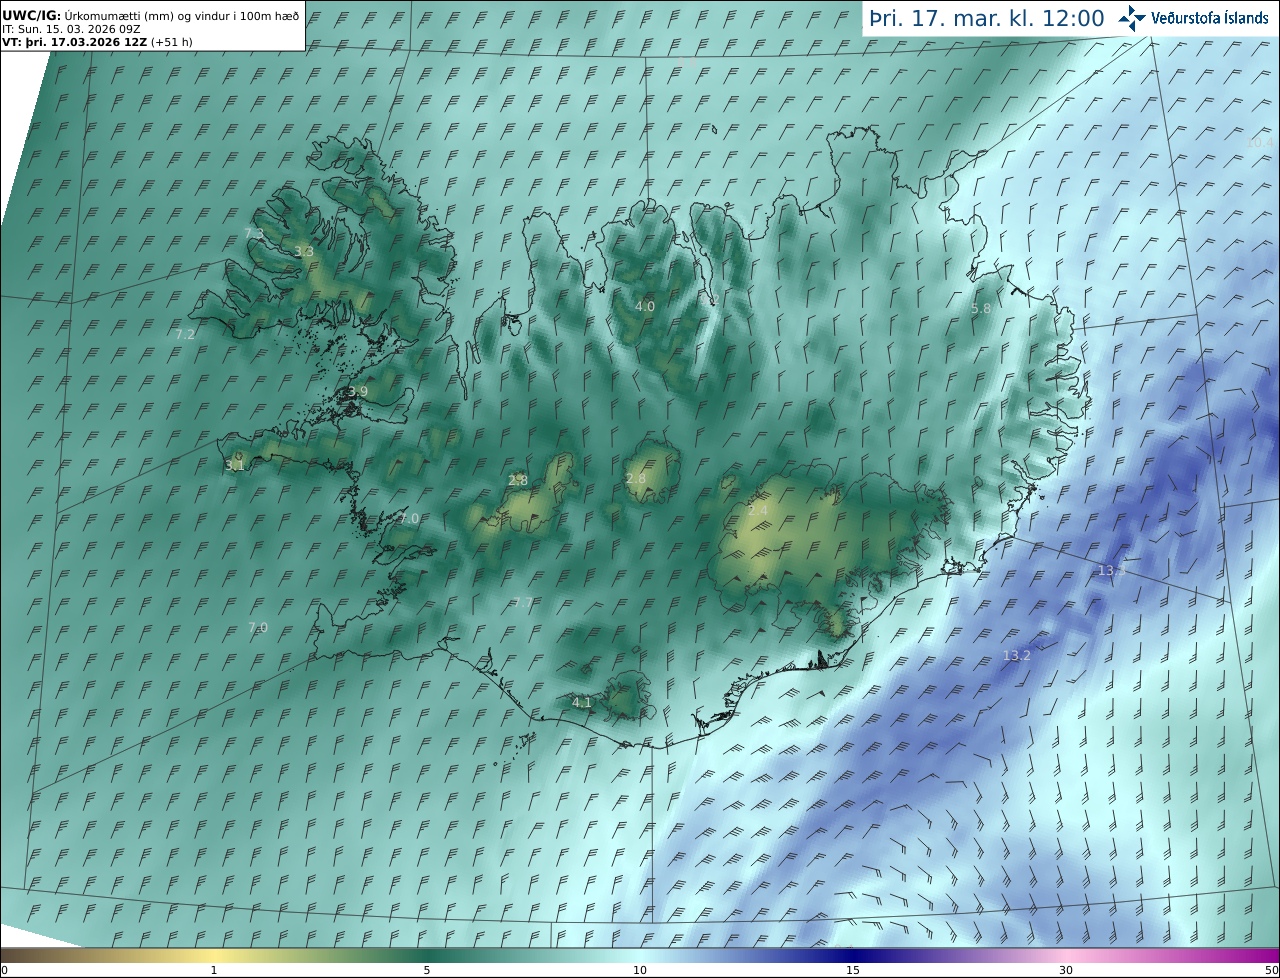This screenshot has width=1280, height=978.
Task: Click the Veðurstofa Íslands name text
Action: coord(1209,18)
